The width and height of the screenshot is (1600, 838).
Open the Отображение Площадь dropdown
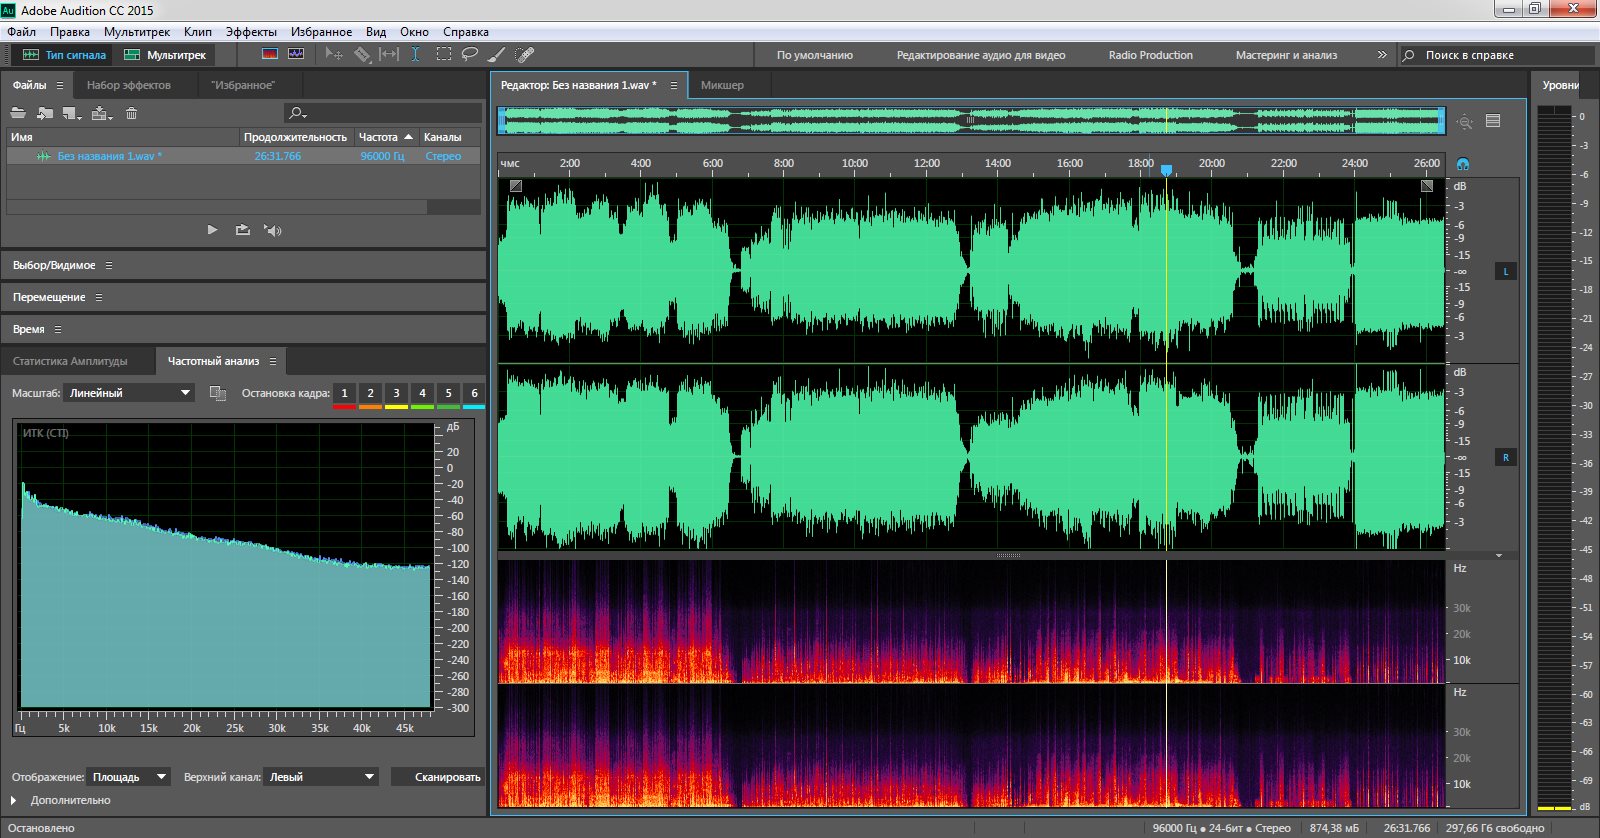(129, 777)
